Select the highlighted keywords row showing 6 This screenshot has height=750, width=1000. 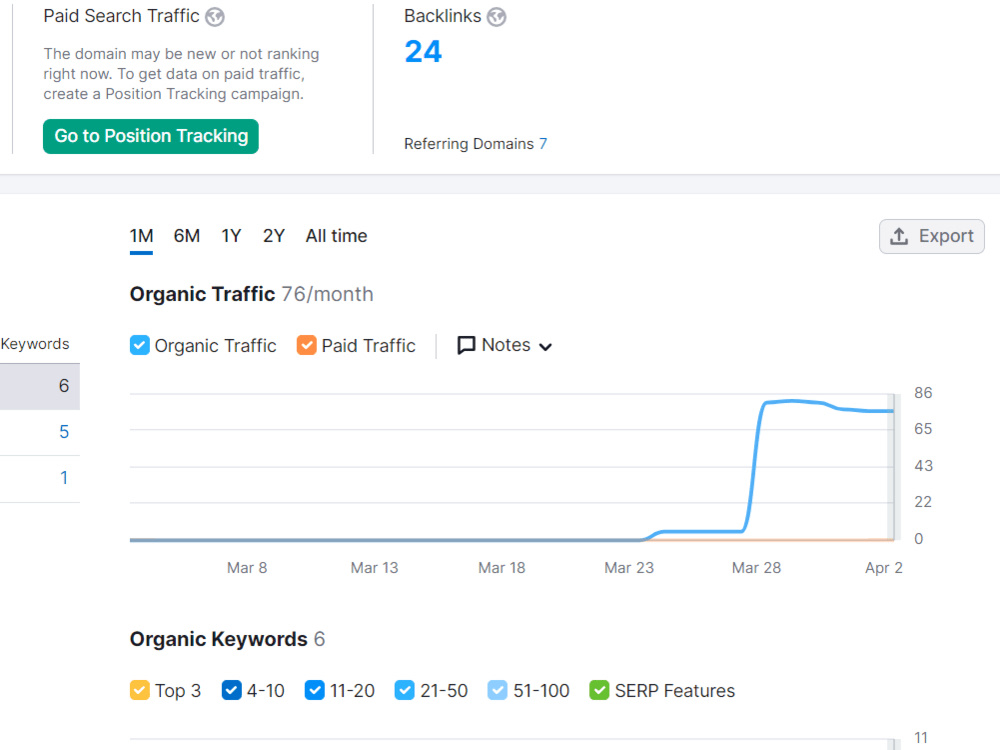[x=40, y=386]
